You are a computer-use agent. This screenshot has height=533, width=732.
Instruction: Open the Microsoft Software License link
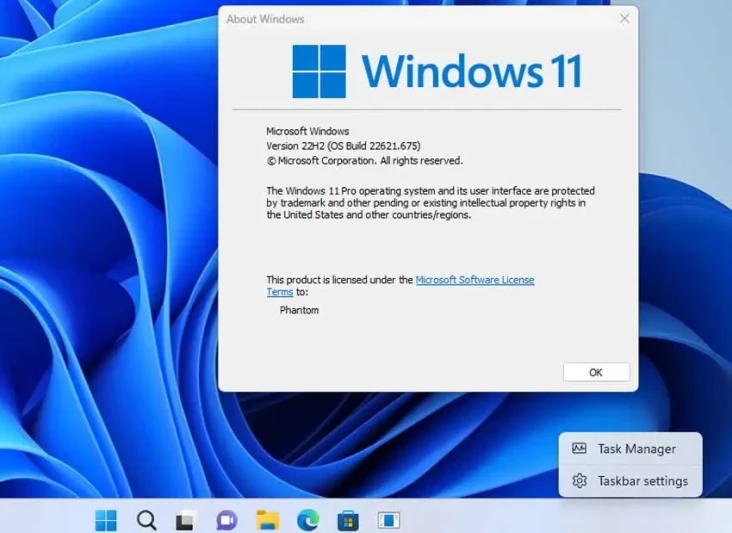coord(475,280)
